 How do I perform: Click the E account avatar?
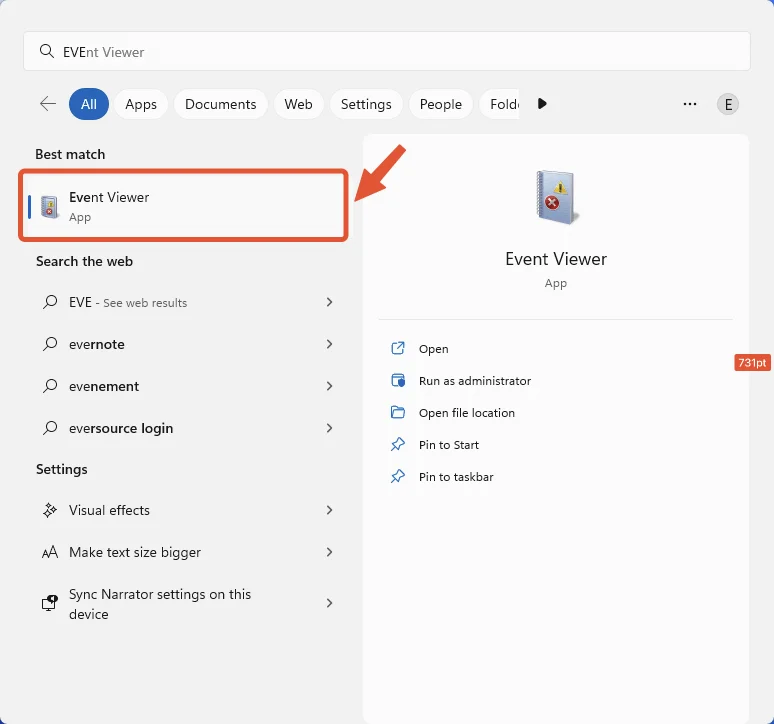click(x=728, y=104)
